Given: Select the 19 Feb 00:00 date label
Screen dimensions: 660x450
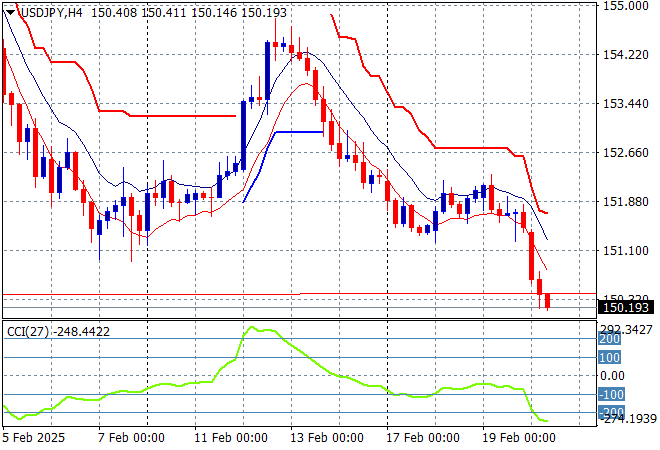Looking at the screenshot, I should (x=517, y=437).
